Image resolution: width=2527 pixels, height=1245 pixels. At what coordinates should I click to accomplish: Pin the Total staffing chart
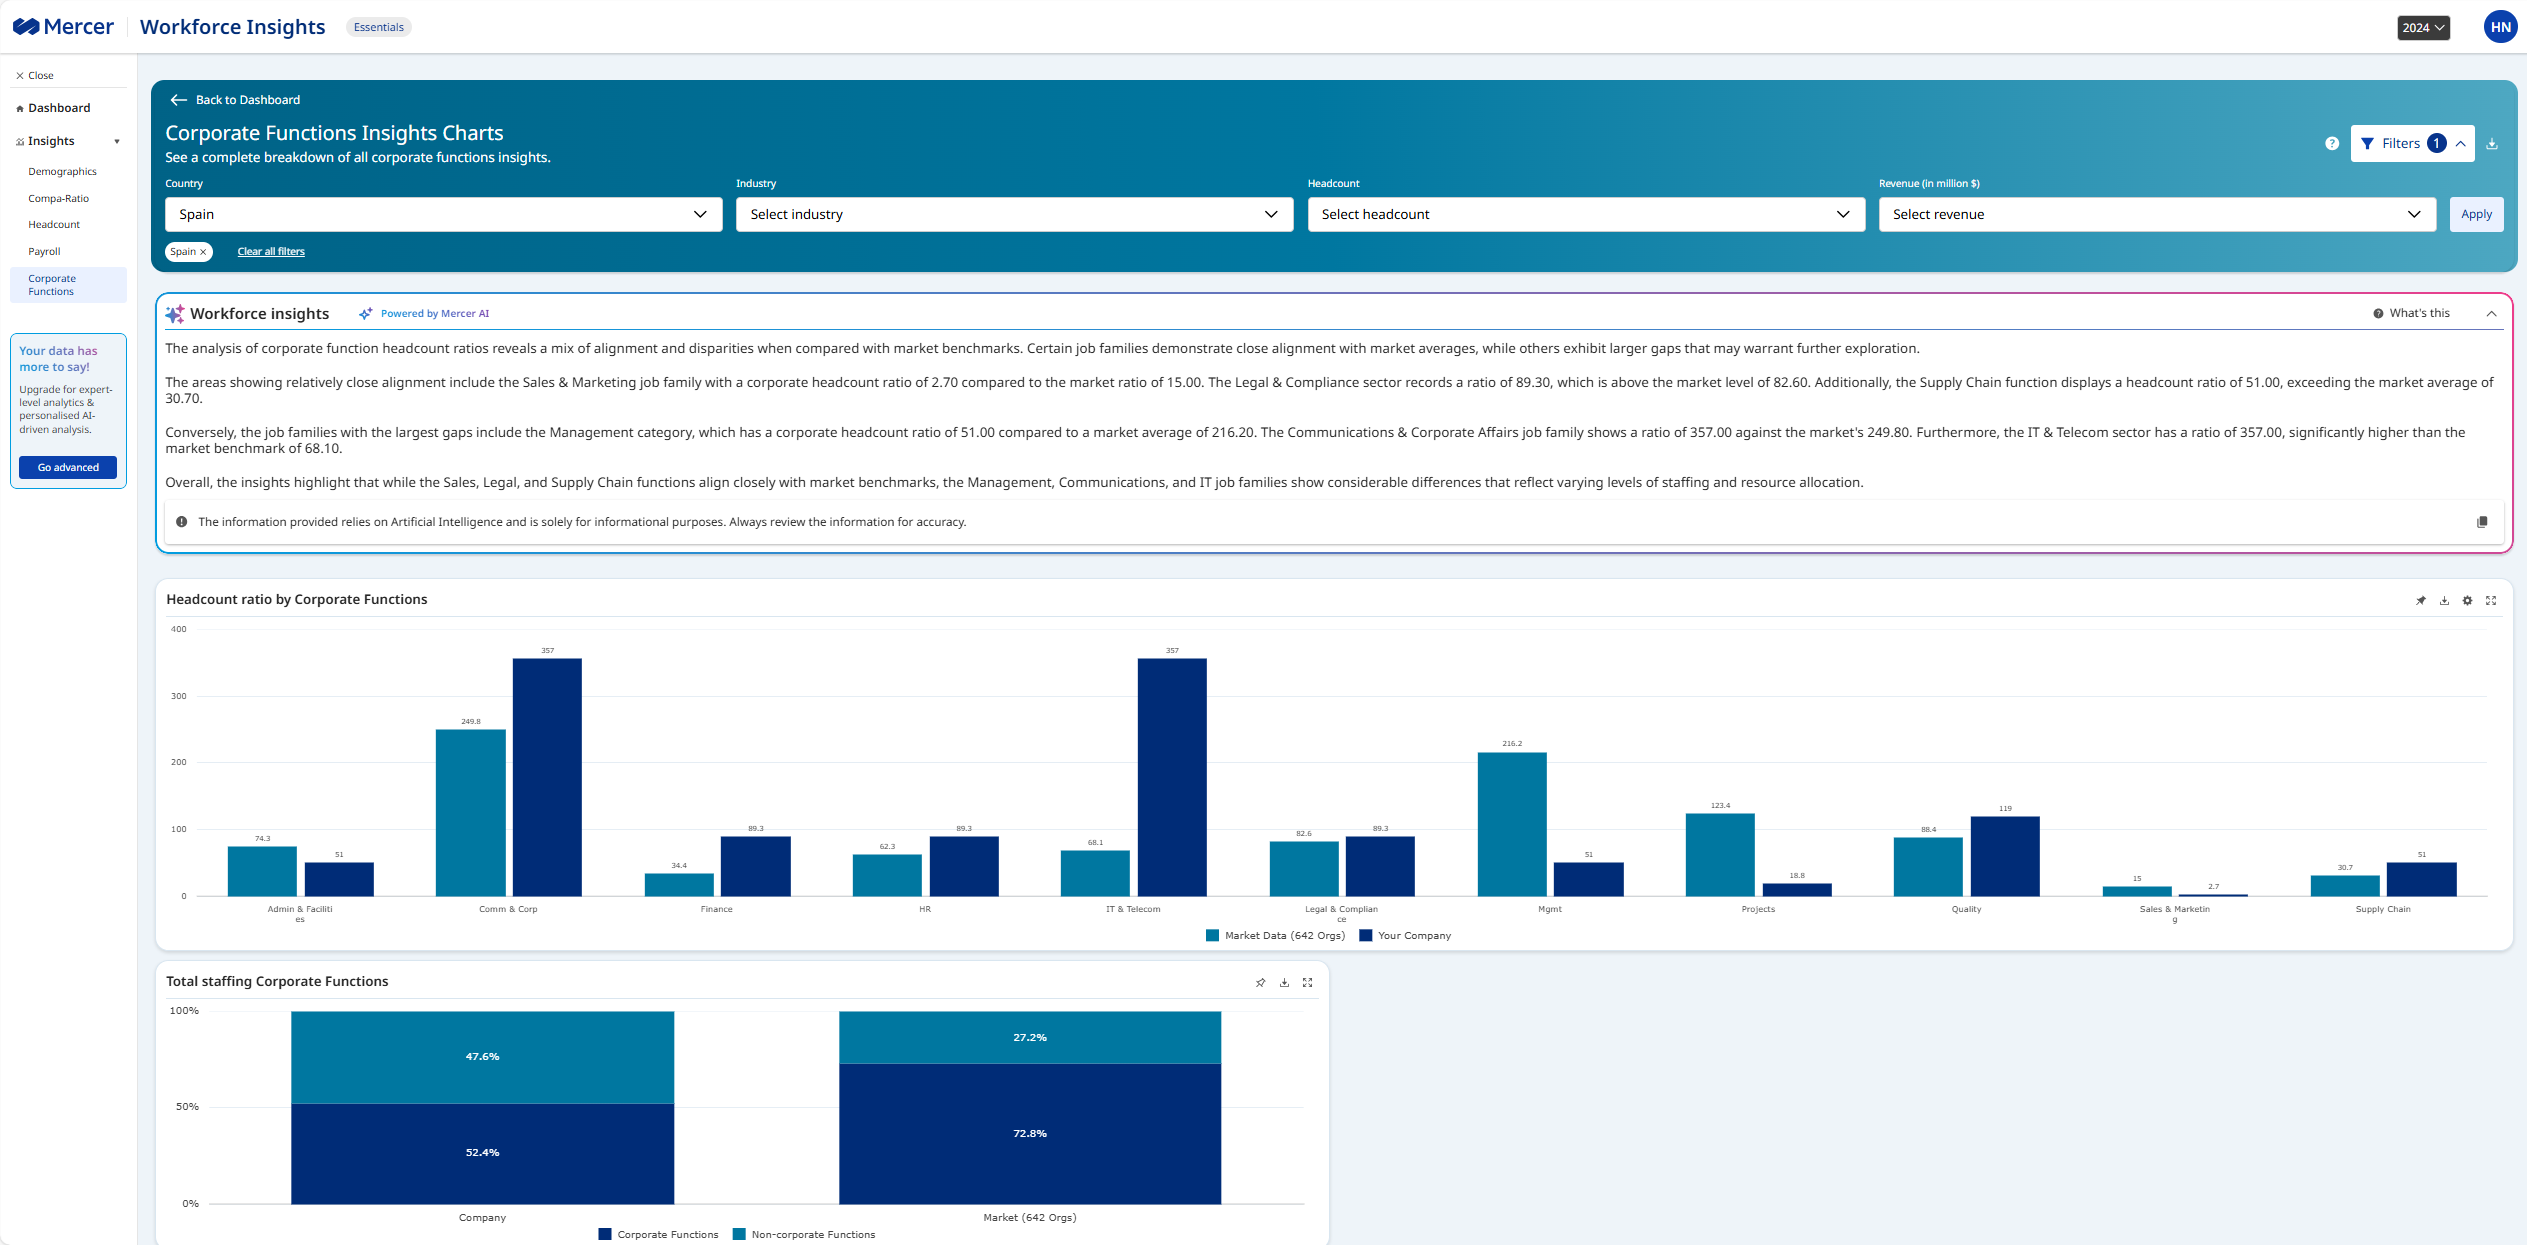(1260, 983)
